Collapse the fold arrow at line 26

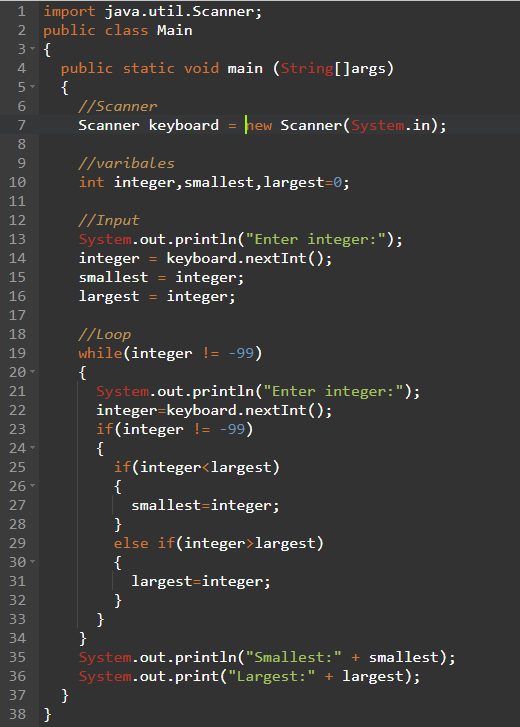(x=32, y=486)
